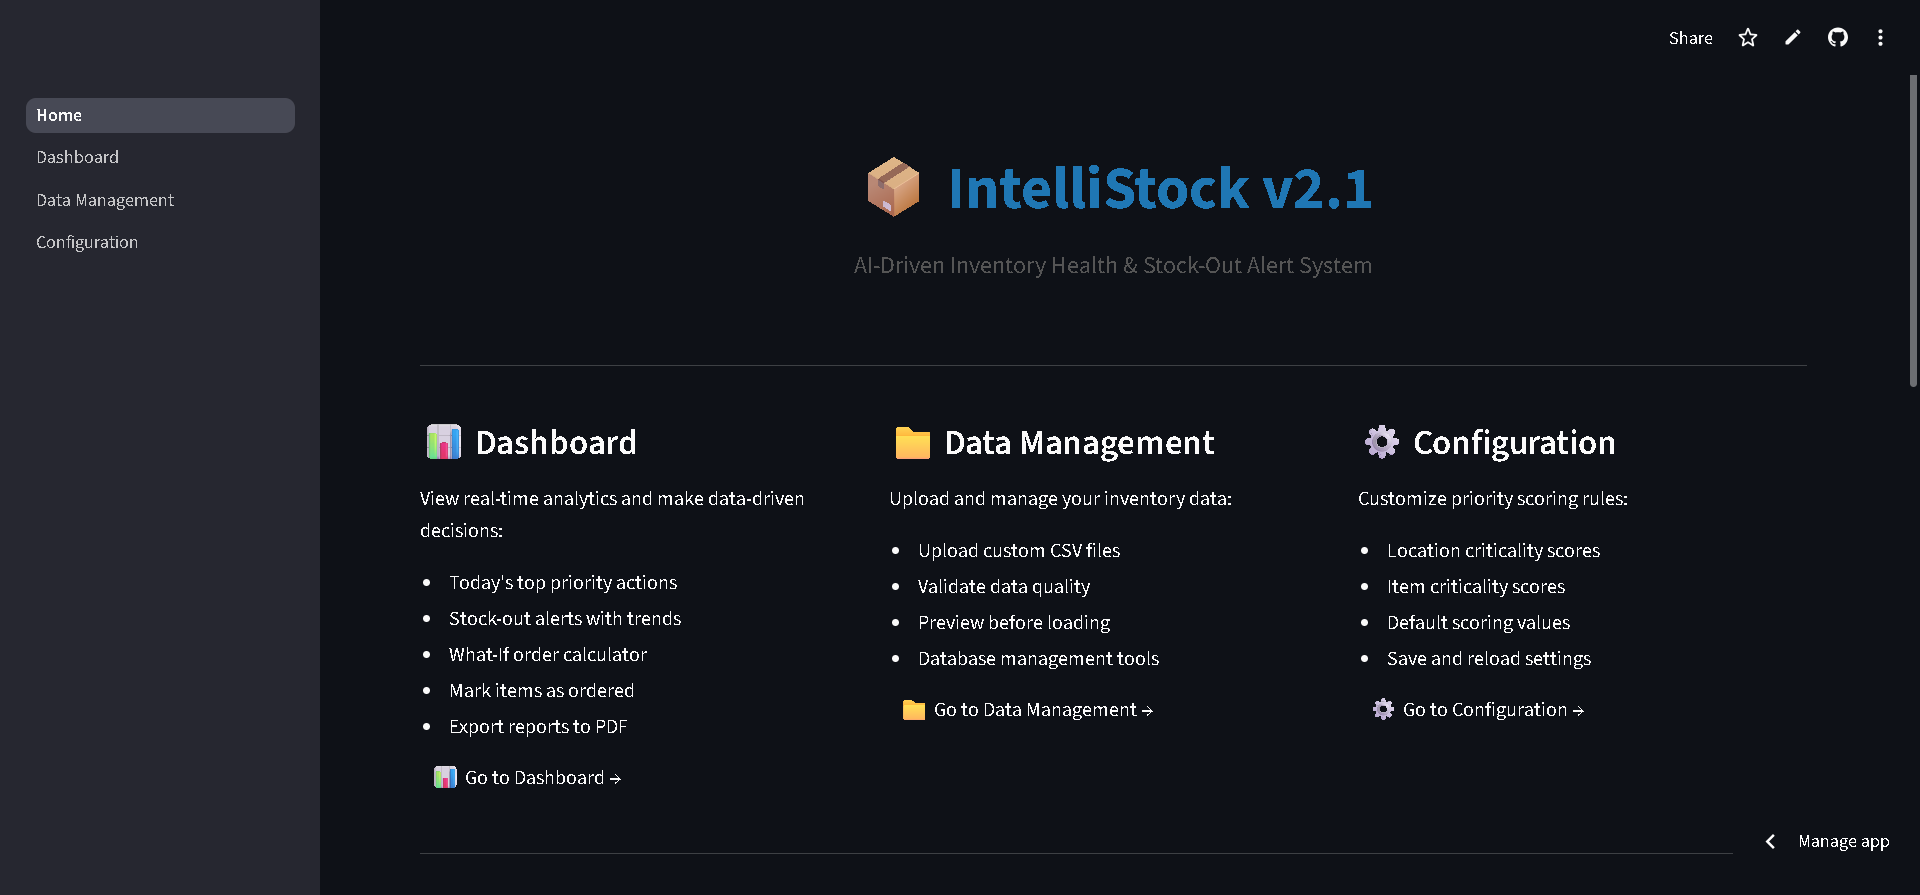Click the Share button
Viewport: 1920px width, 895px height.
(1690, 38)
